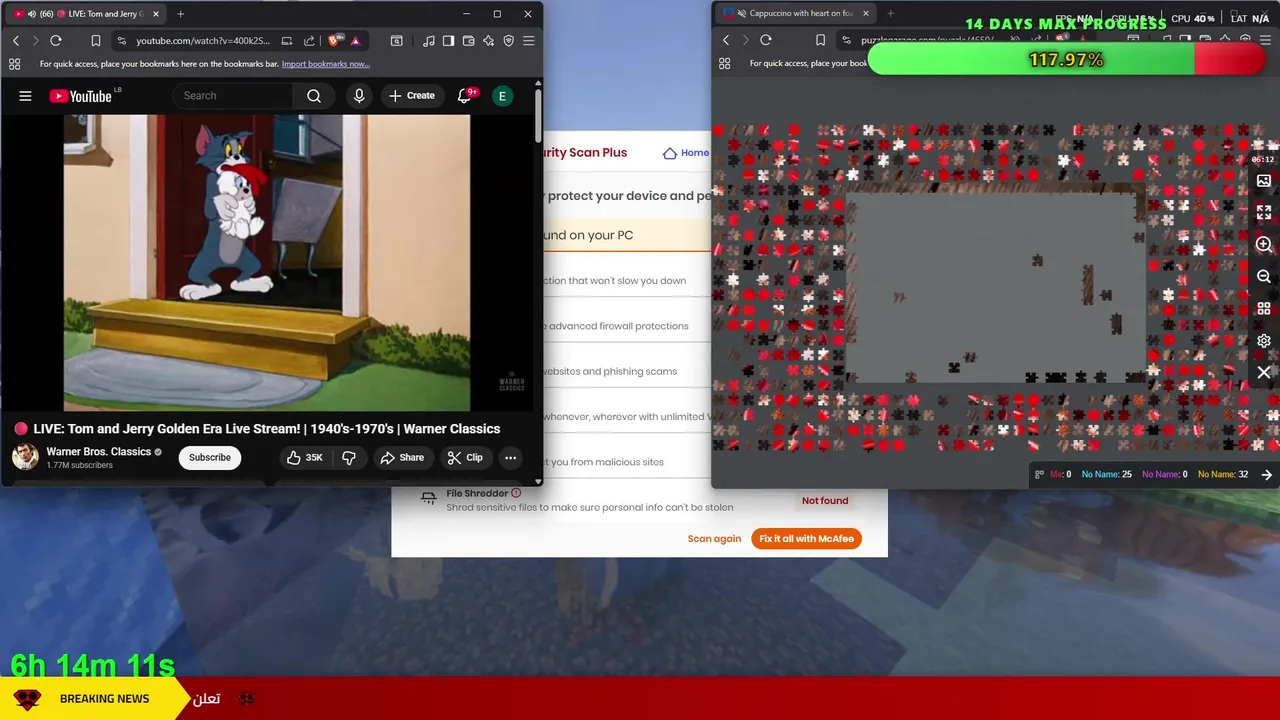Open the E account avatar menu
This screenshot has height=720, width=1280.
(502, 96)
